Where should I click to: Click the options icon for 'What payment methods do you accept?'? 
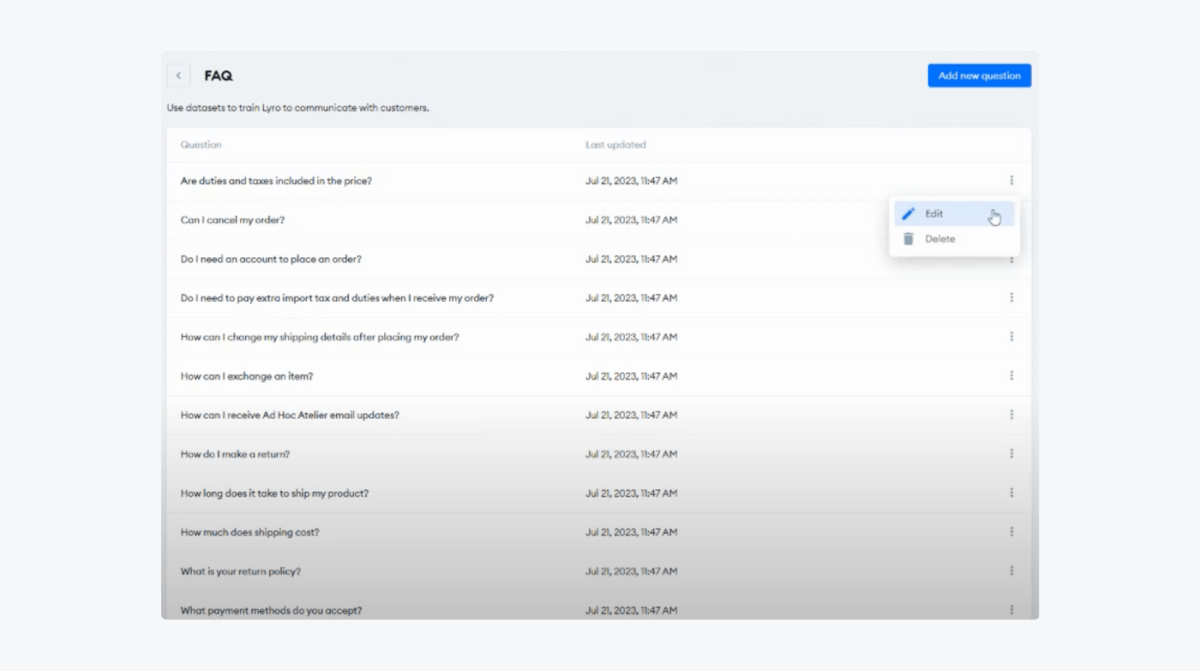point(1011,610)
